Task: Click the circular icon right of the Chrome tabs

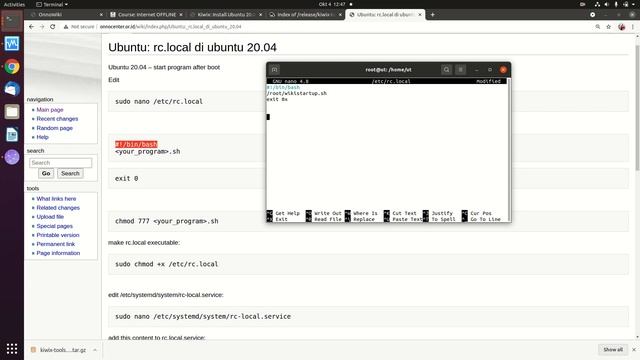Action: (593, 15)
